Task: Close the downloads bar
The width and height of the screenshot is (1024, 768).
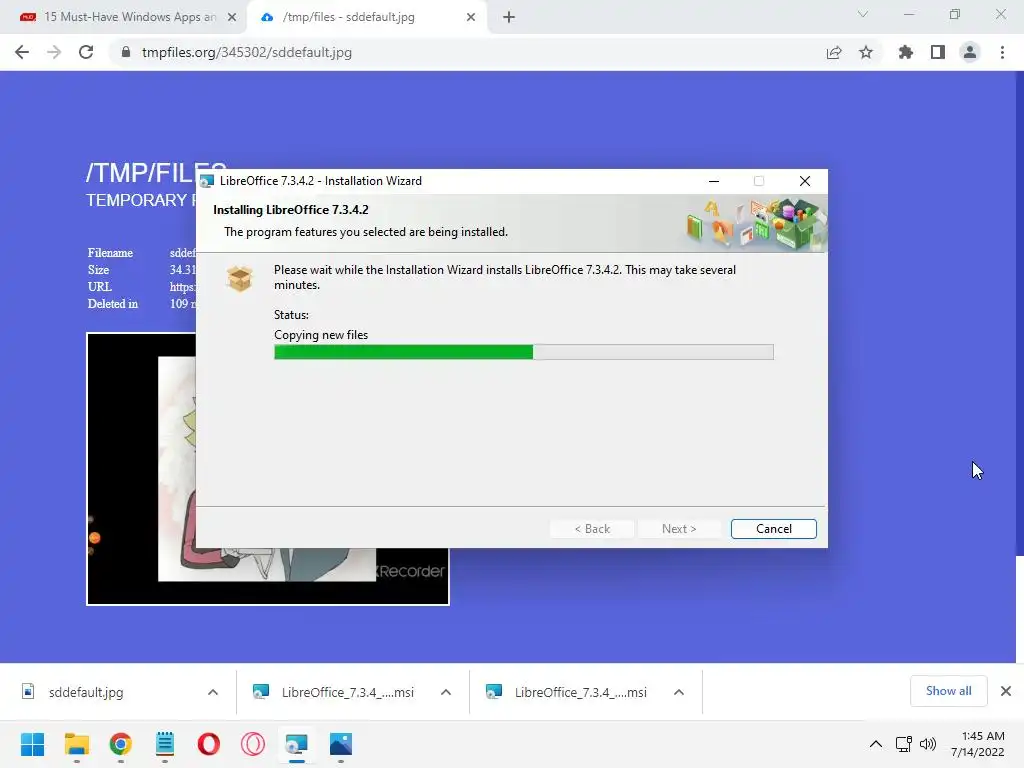Action: (1006, 691)
